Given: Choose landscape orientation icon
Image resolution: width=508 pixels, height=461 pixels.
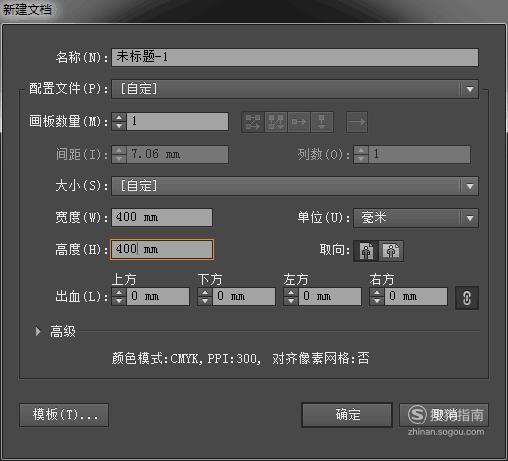Looking at the screenshot, I should [391, 251].
